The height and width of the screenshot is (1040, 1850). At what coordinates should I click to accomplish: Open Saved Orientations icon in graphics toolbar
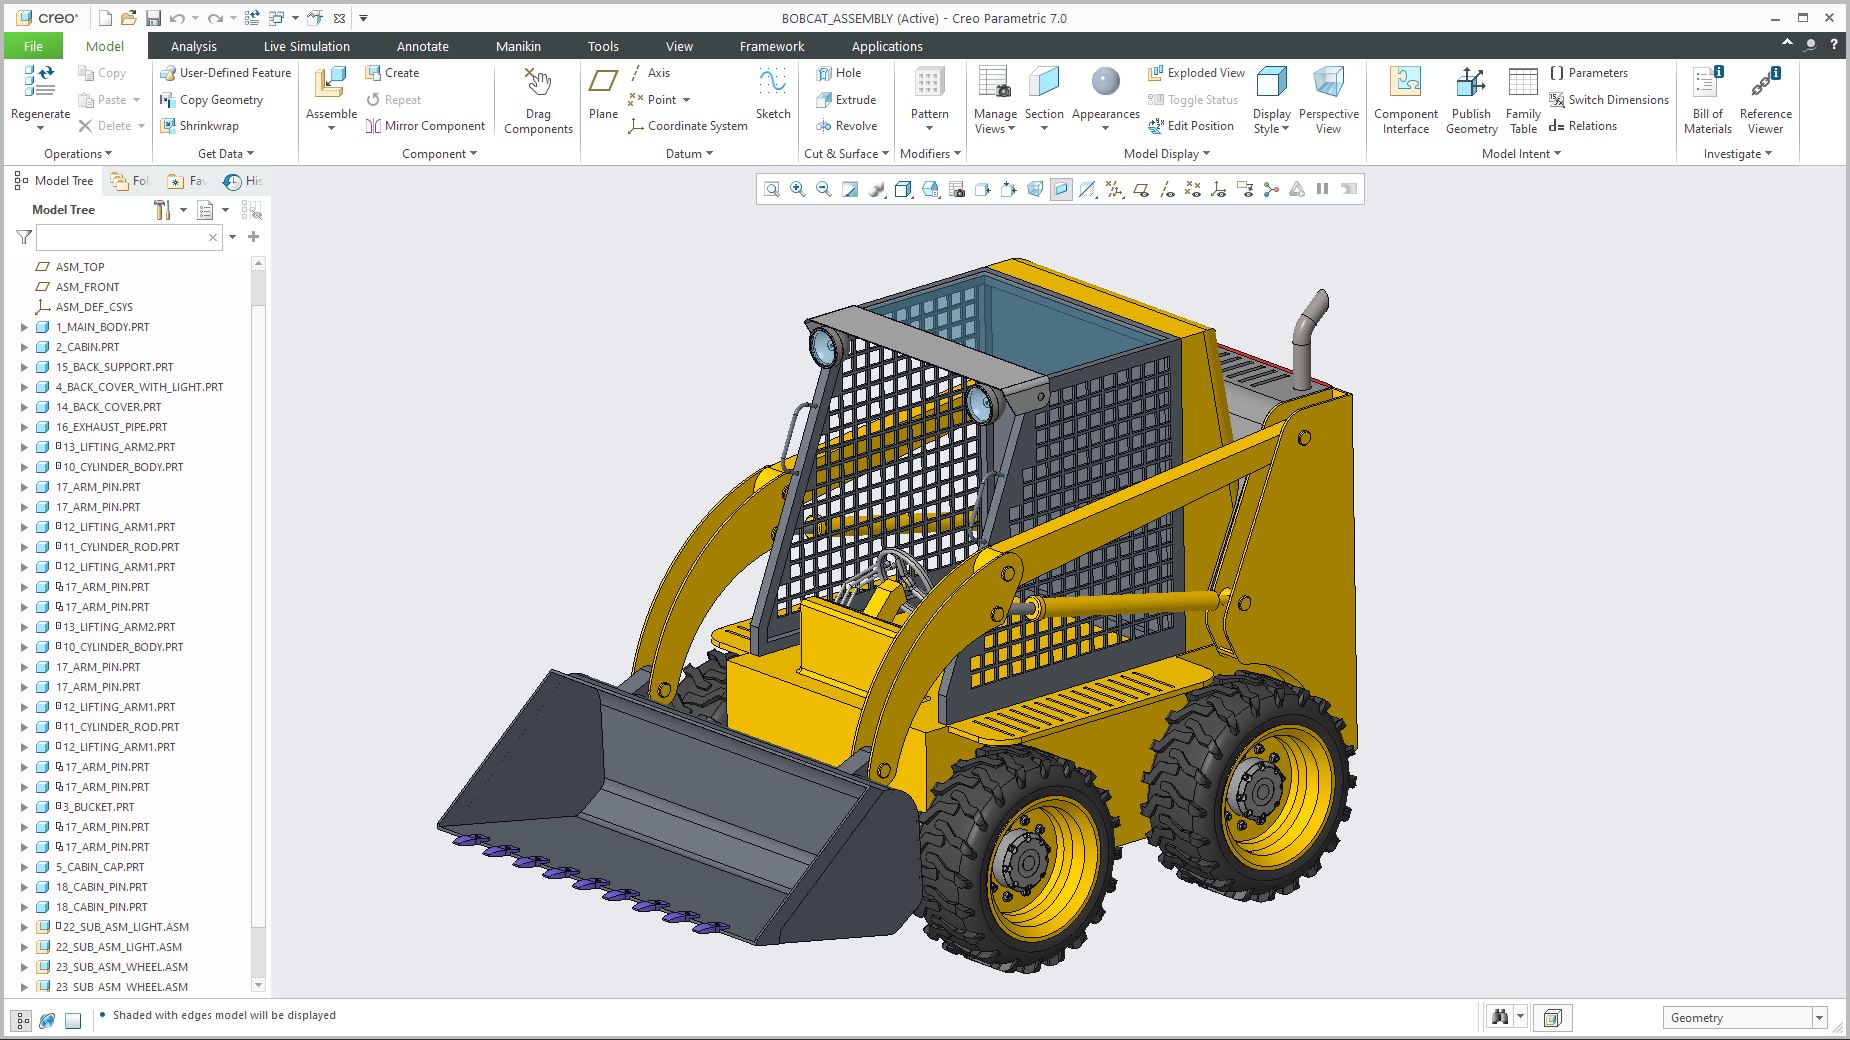(x=930, y=189)
